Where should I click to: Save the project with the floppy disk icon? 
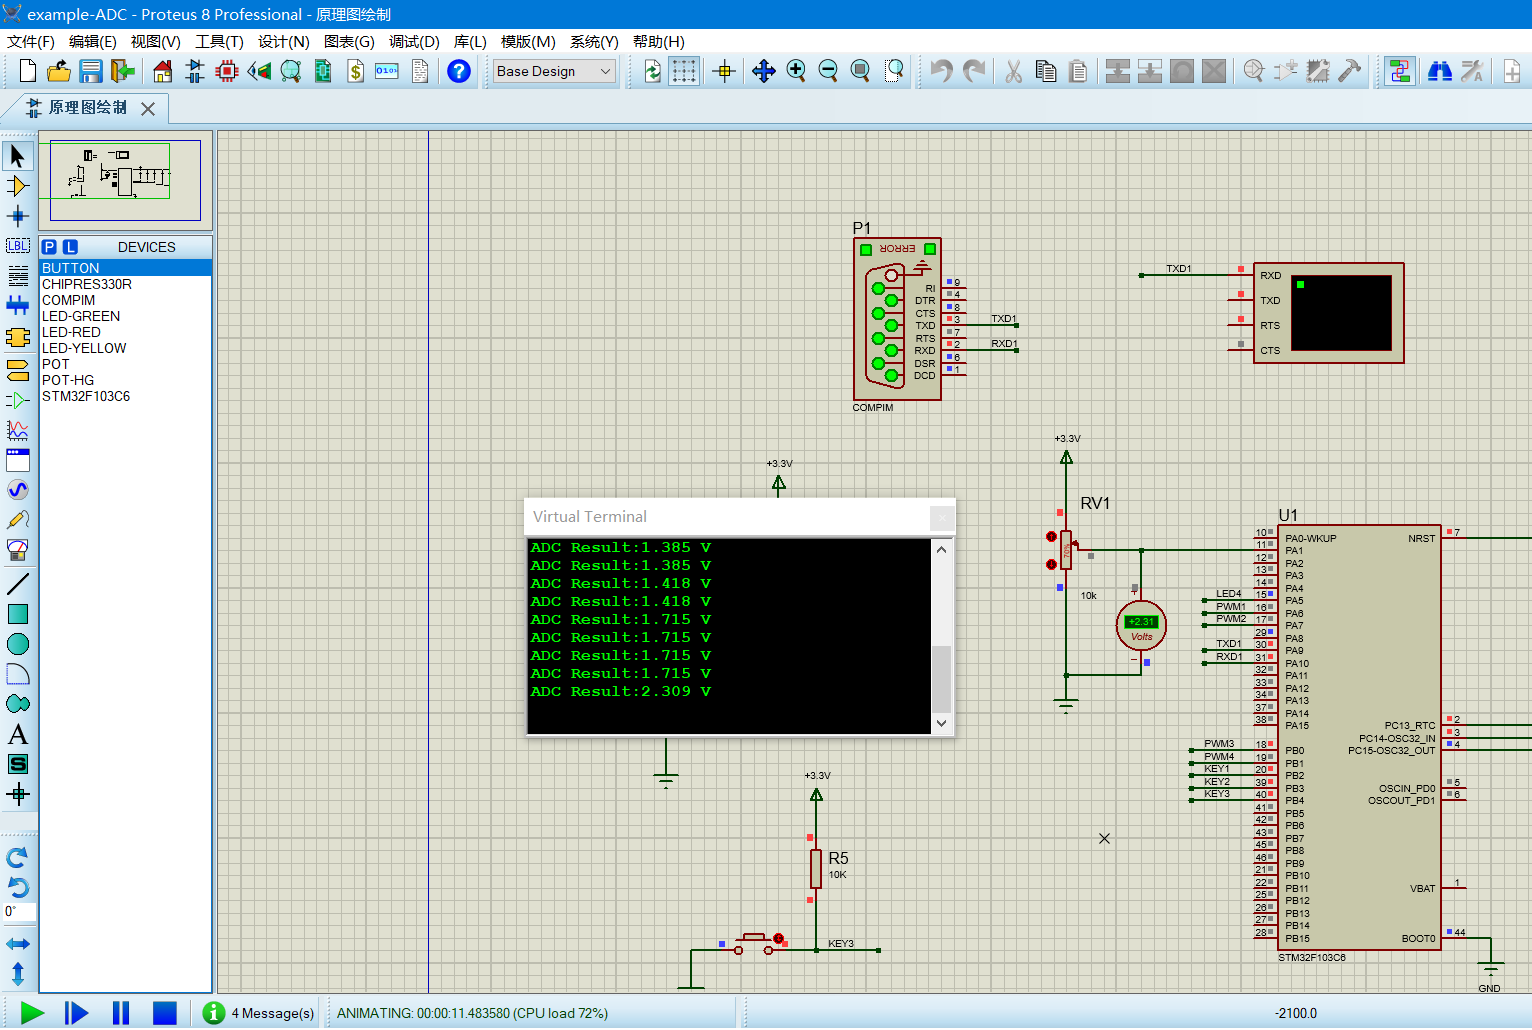pos(91,71)
